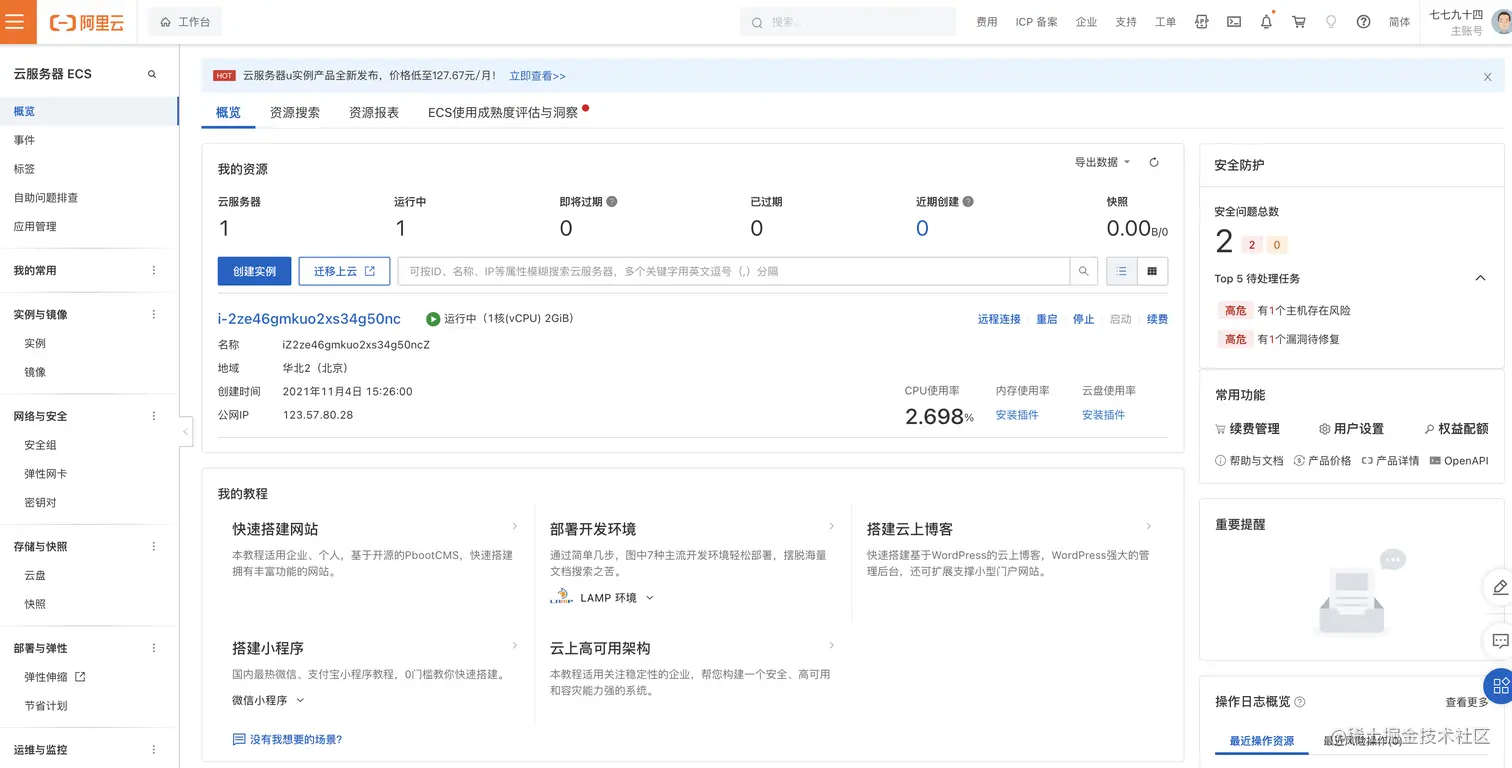Click the Alibaba Cloud logo
The image size is (1512, 768).
point(87,22)
